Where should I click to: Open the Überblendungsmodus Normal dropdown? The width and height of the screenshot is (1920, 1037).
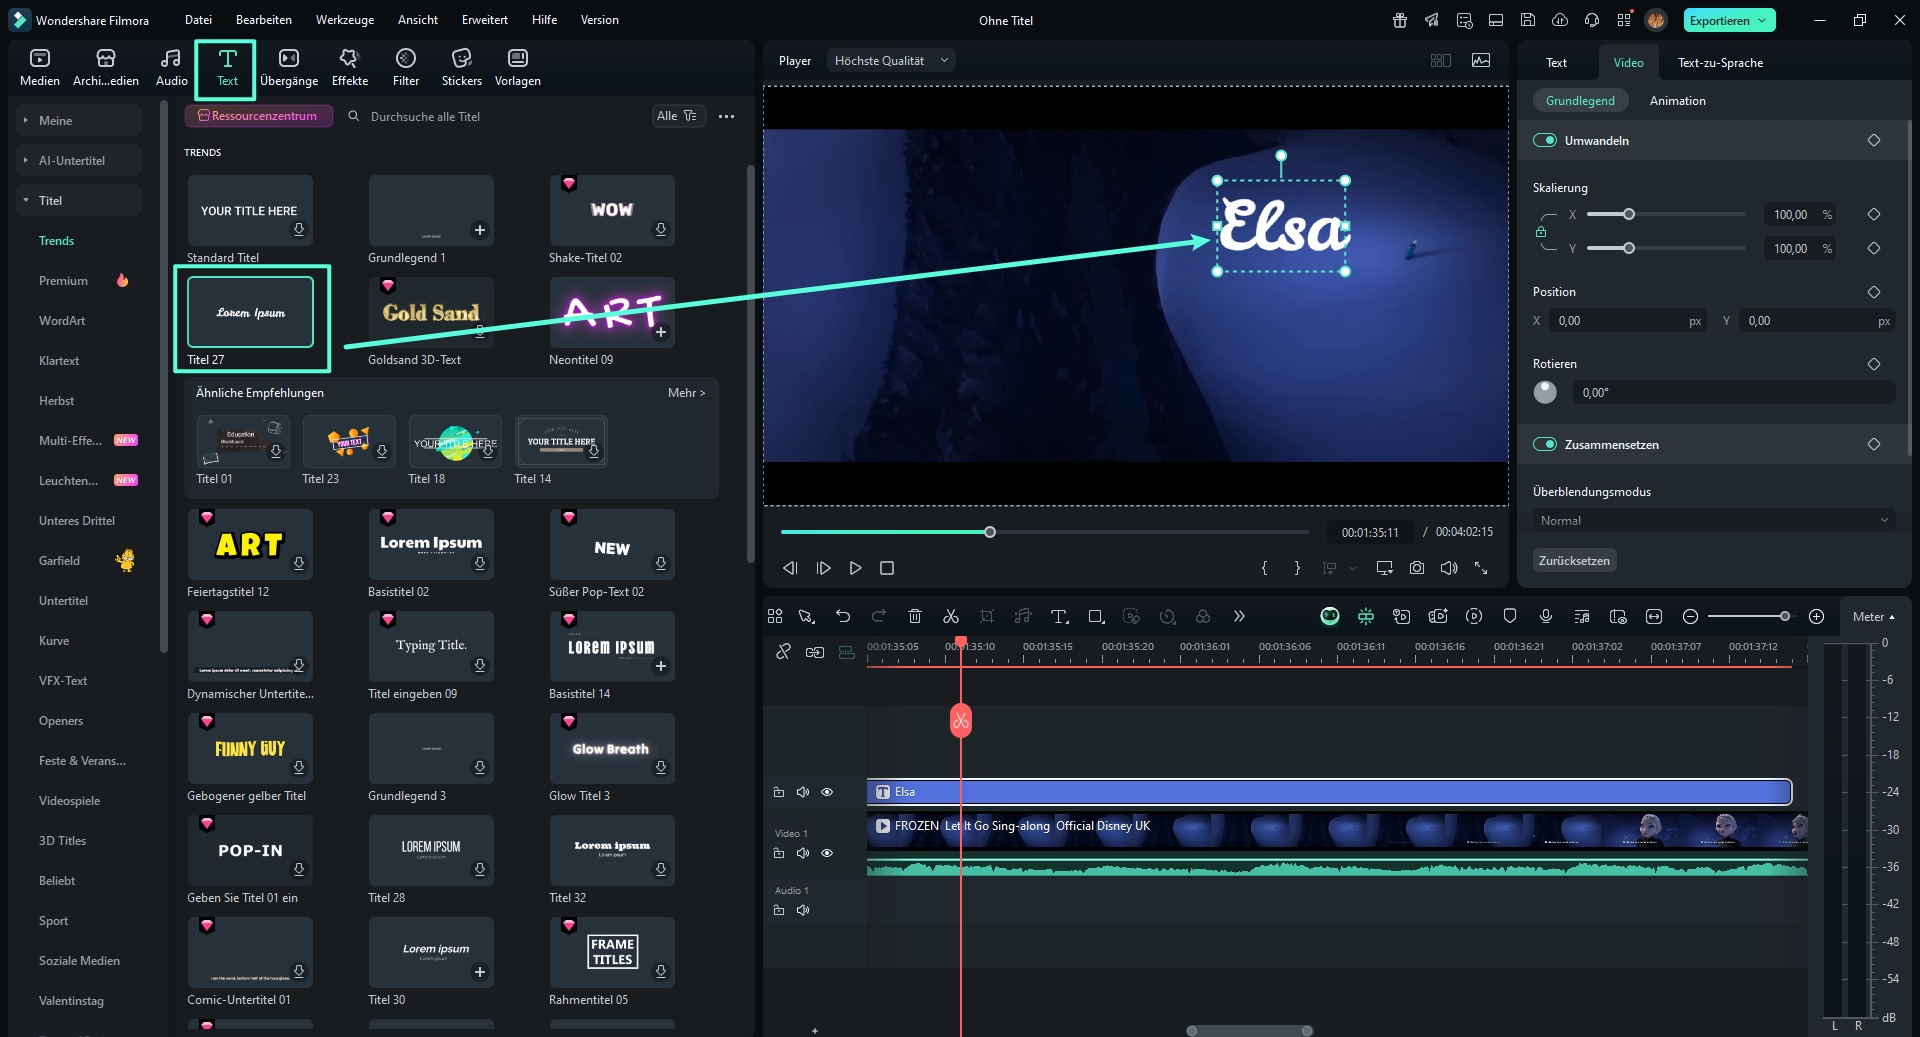[1714, 520]
